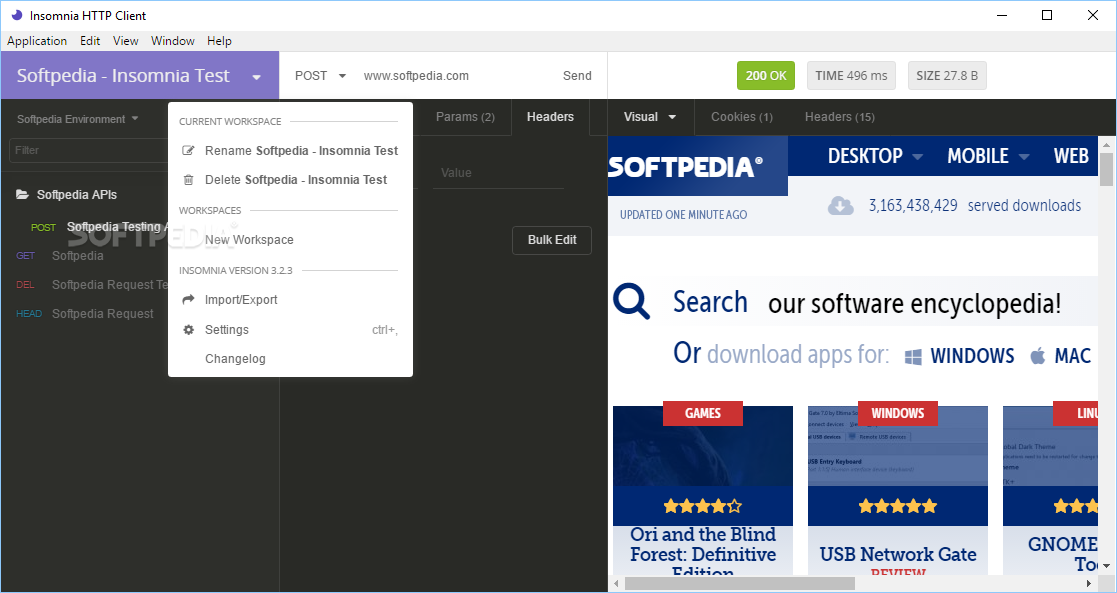Switch to the Params (2) tab

465,117
